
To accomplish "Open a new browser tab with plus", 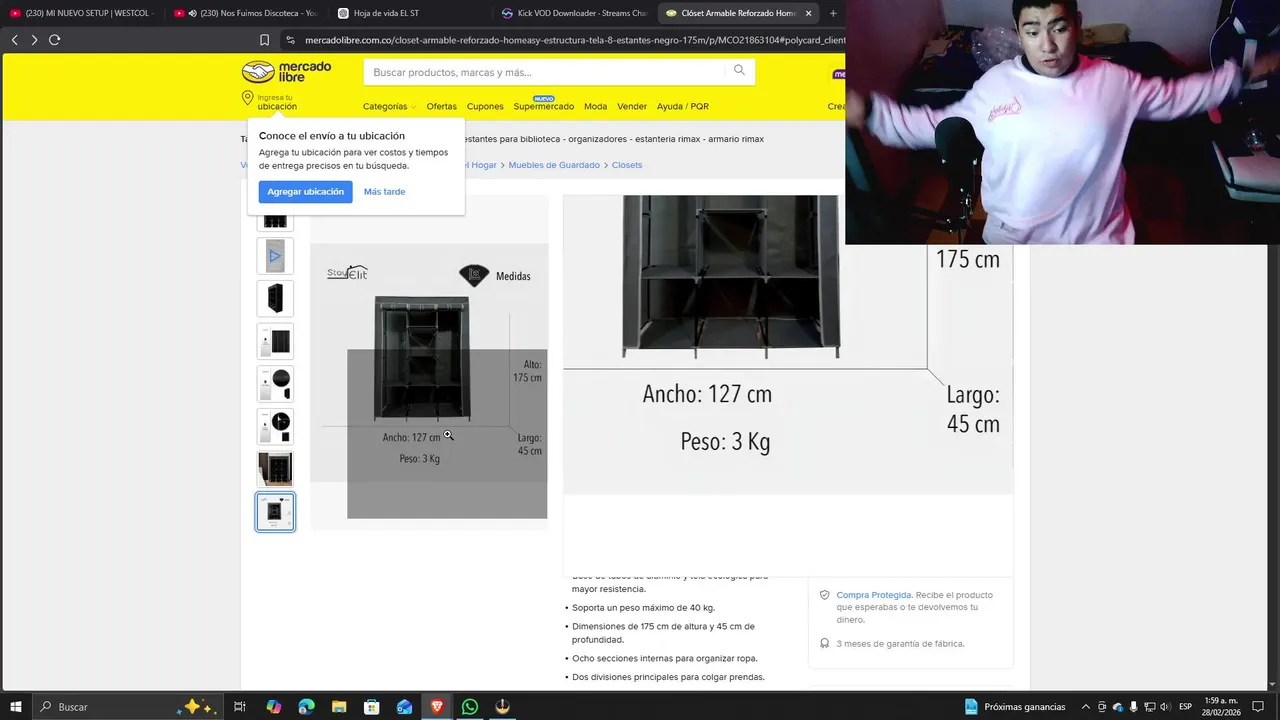I will point(833,13).
